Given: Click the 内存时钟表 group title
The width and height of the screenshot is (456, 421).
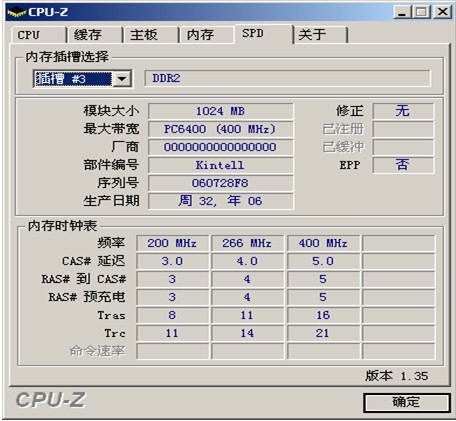Looking at the screenshot, I should point(62,226).
